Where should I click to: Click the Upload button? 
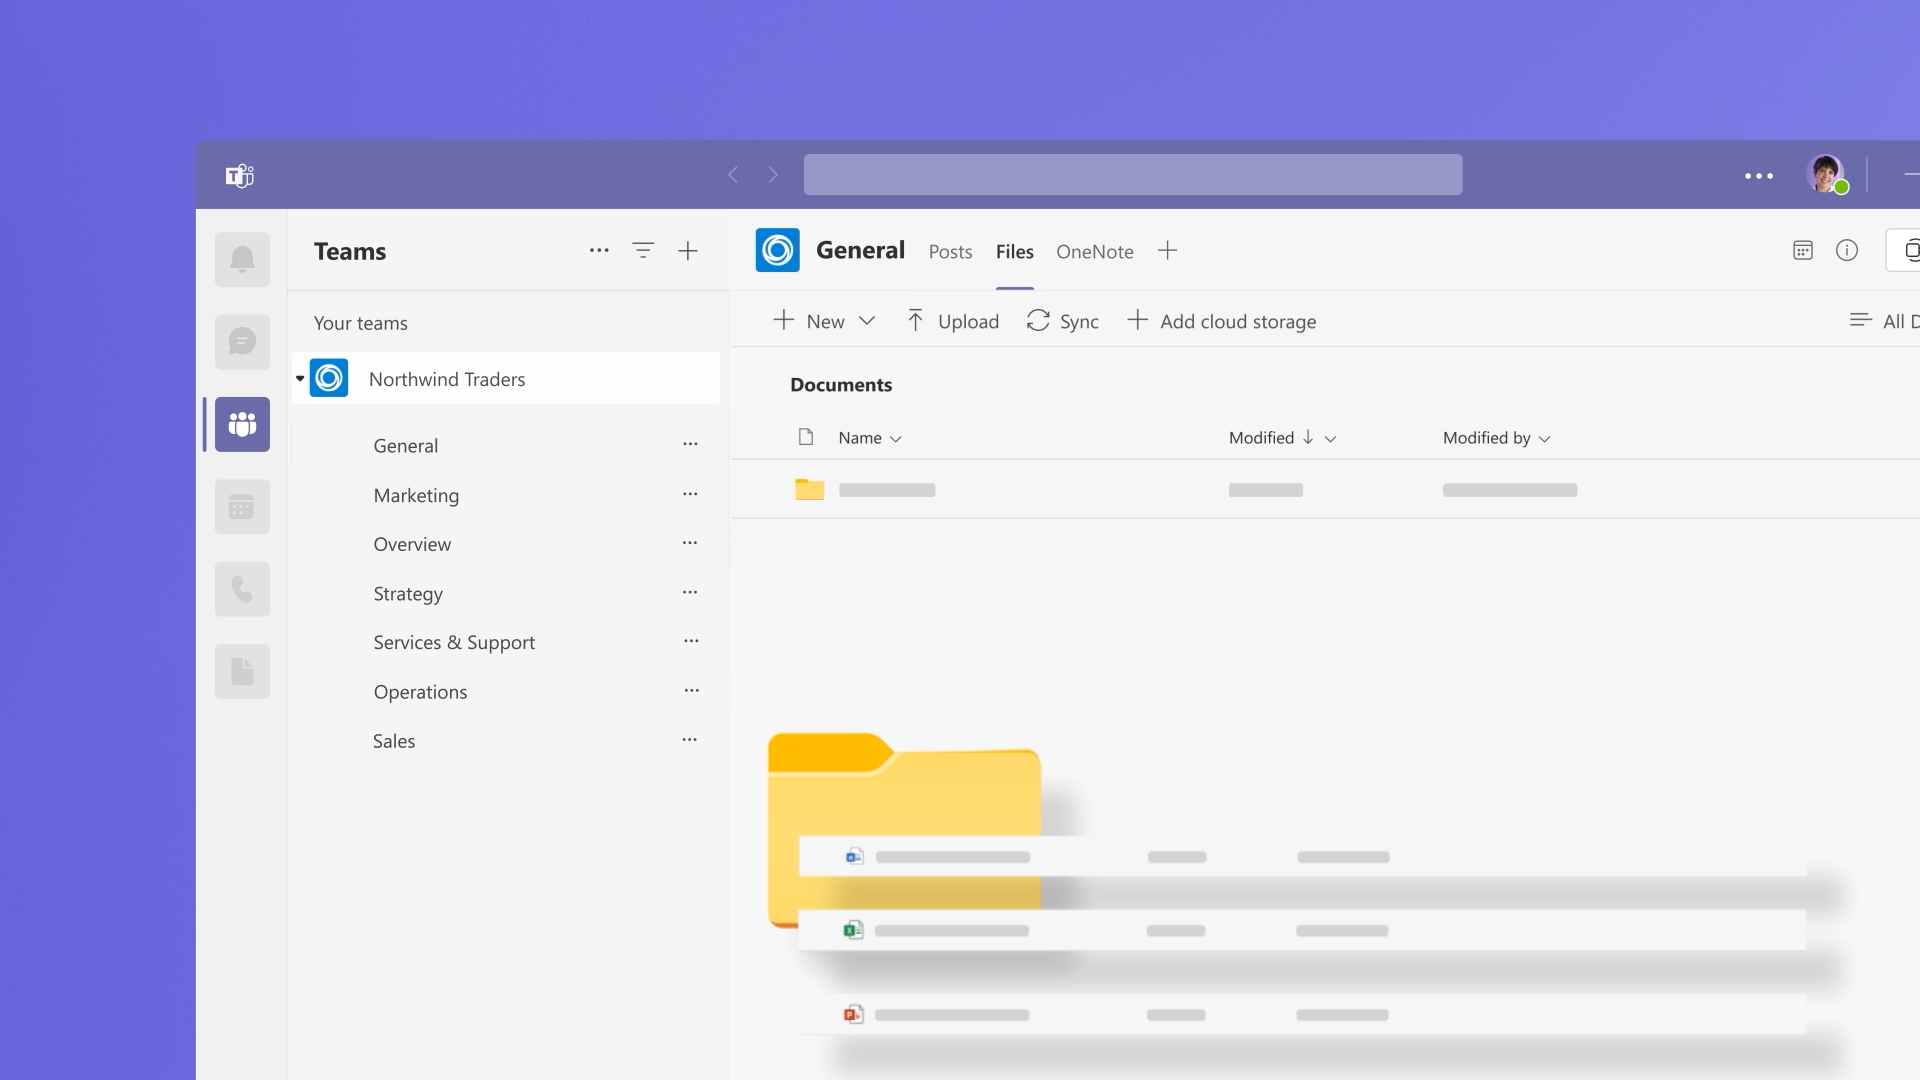[x=953, y=321]
